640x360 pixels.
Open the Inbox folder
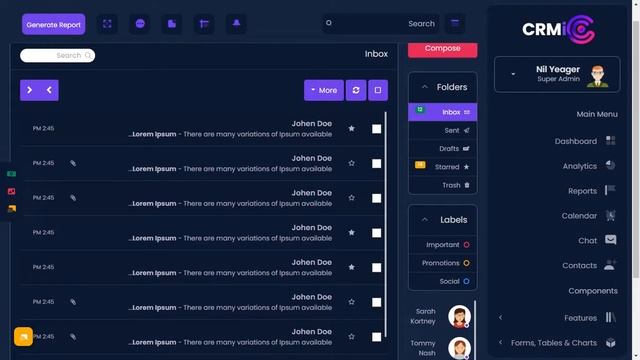point(442,112)
